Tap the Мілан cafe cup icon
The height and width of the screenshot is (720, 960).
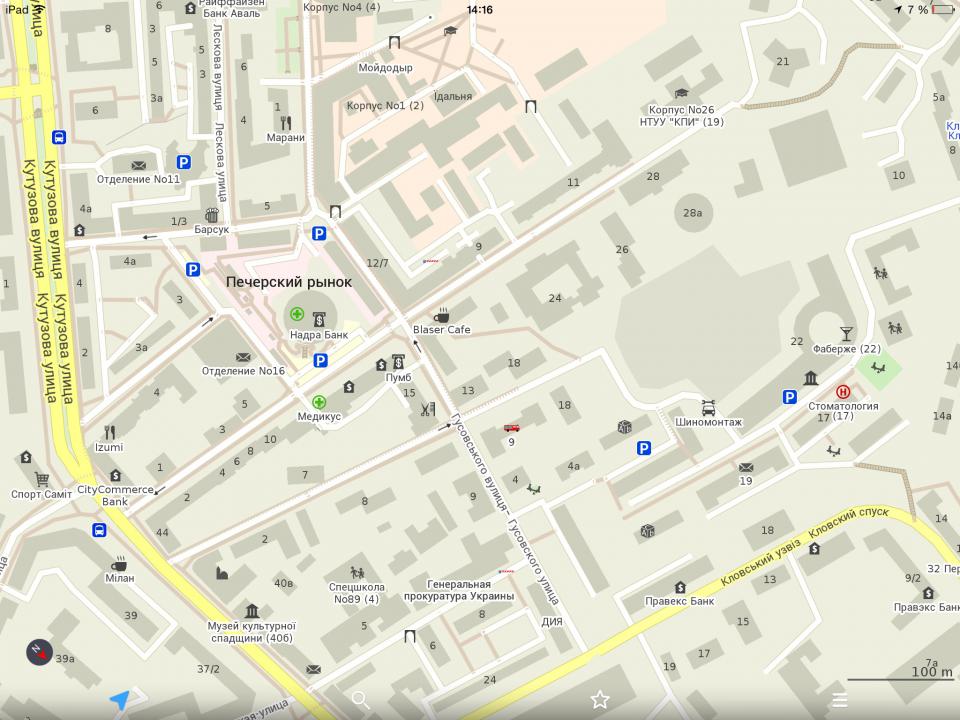pos(119,563)
